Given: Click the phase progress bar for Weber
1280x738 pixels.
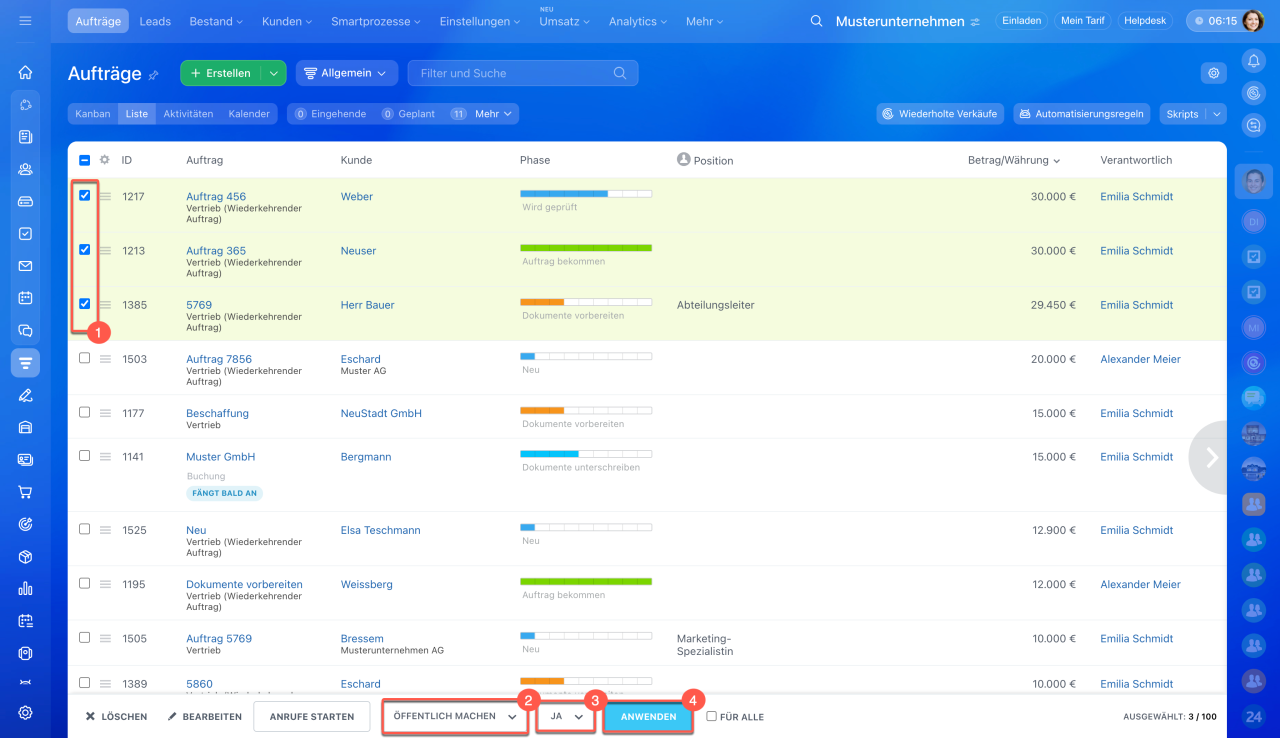Looking at the screenshot, I should pos(586,193).
